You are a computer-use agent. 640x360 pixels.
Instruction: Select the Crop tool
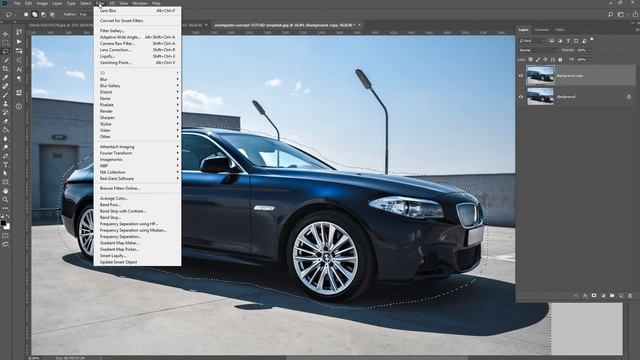click(x=5, y=69)
